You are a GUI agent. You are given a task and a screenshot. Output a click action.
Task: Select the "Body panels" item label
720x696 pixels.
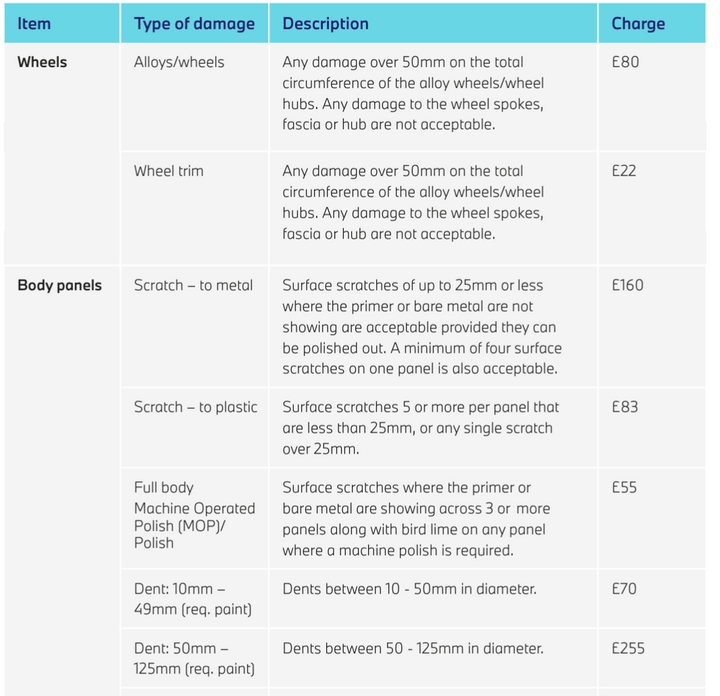point(59,285)
